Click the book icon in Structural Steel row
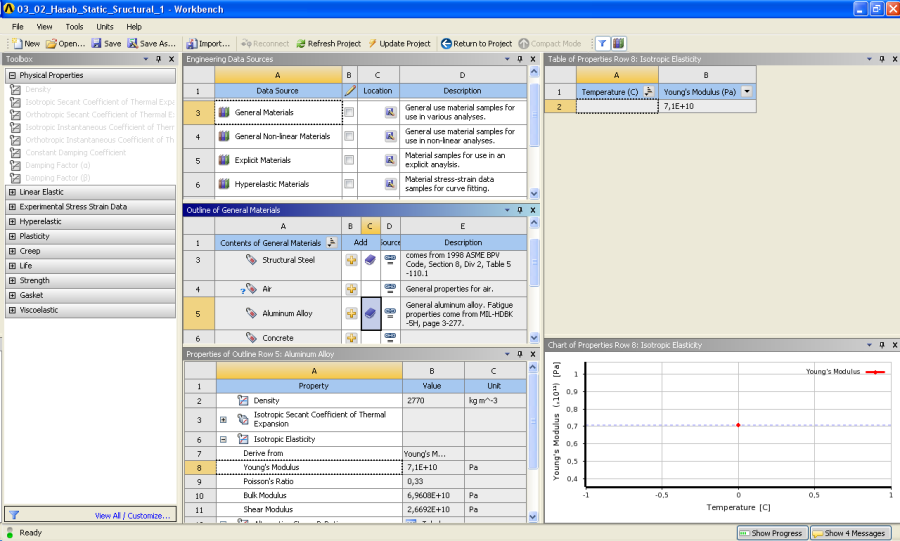This screenshot has width=900, height=541. click(370, 260)
